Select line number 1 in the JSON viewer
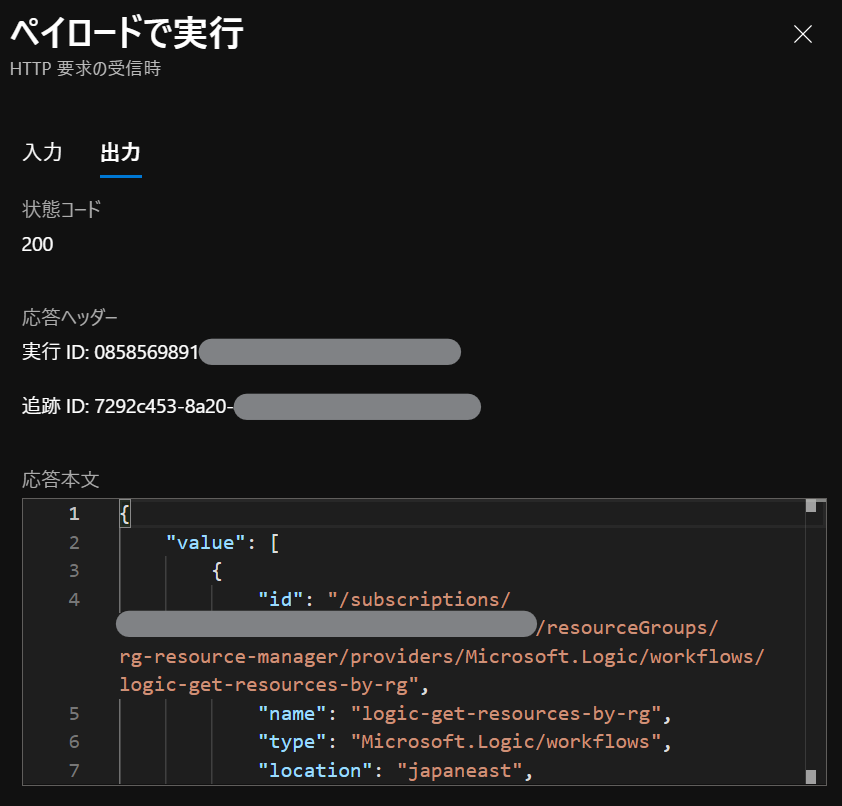 (74, 513)
